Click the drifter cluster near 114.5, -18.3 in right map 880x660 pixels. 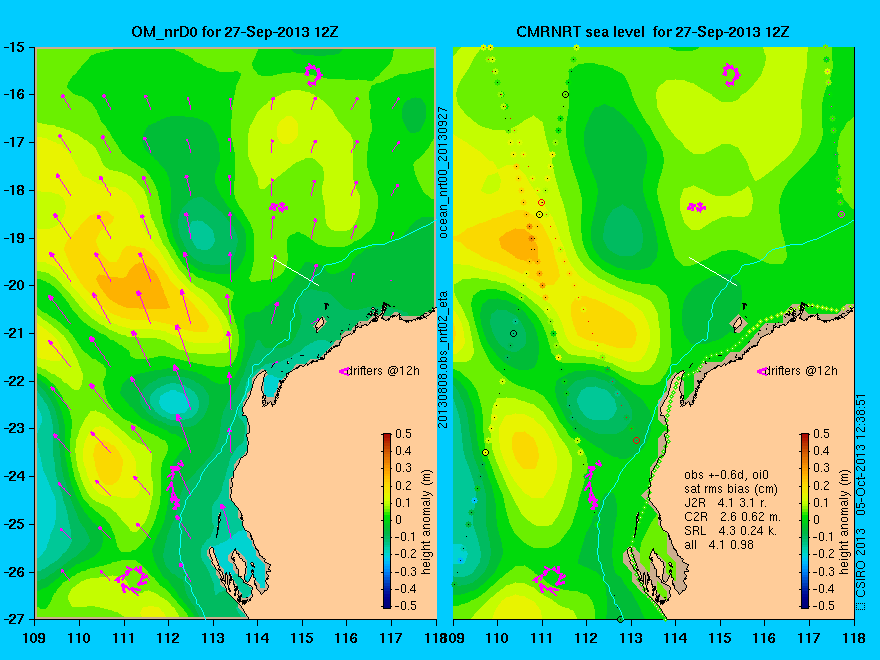696,207
